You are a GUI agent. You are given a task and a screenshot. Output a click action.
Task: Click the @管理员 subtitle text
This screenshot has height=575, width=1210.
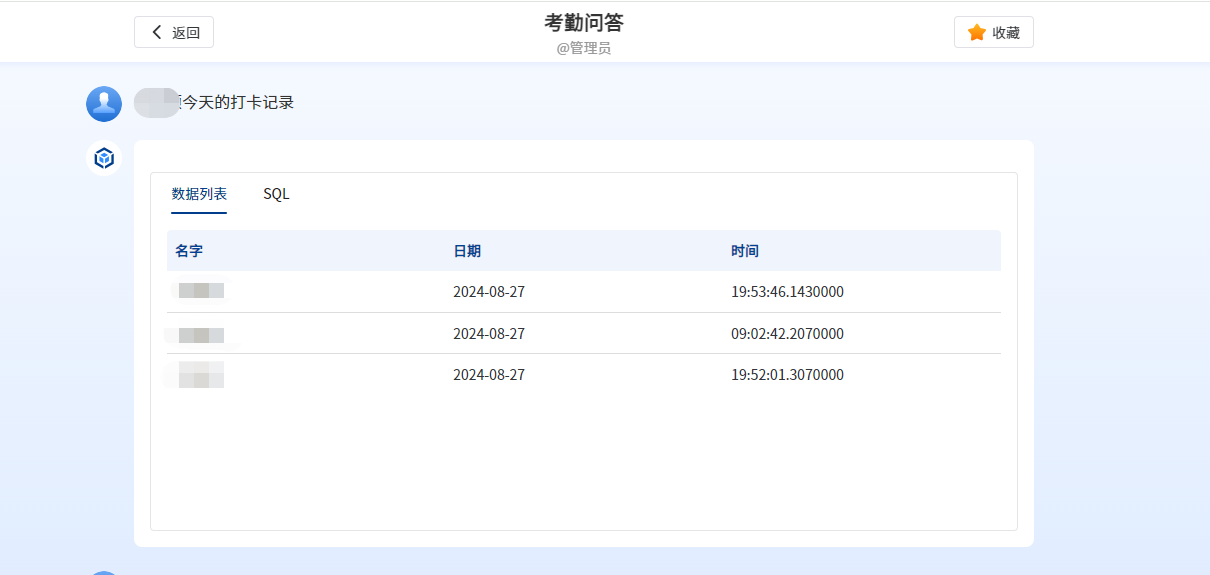pos(584,48)
